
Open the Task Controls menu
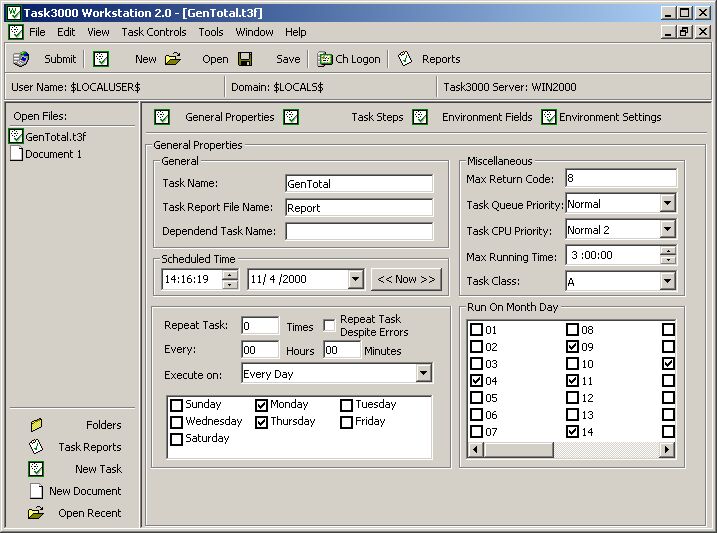(x=154, y=32)
